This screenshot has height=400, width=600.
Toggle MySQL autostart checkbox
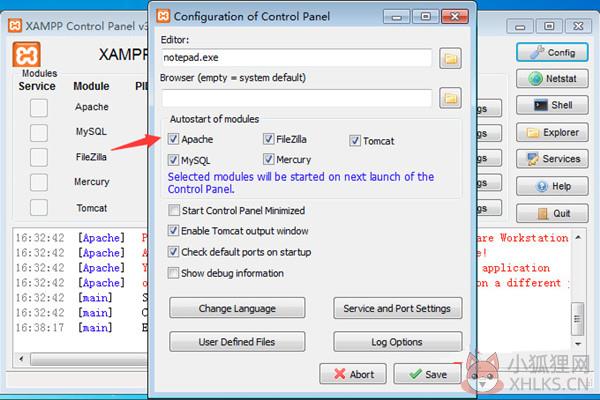click(x=173, y=160)
